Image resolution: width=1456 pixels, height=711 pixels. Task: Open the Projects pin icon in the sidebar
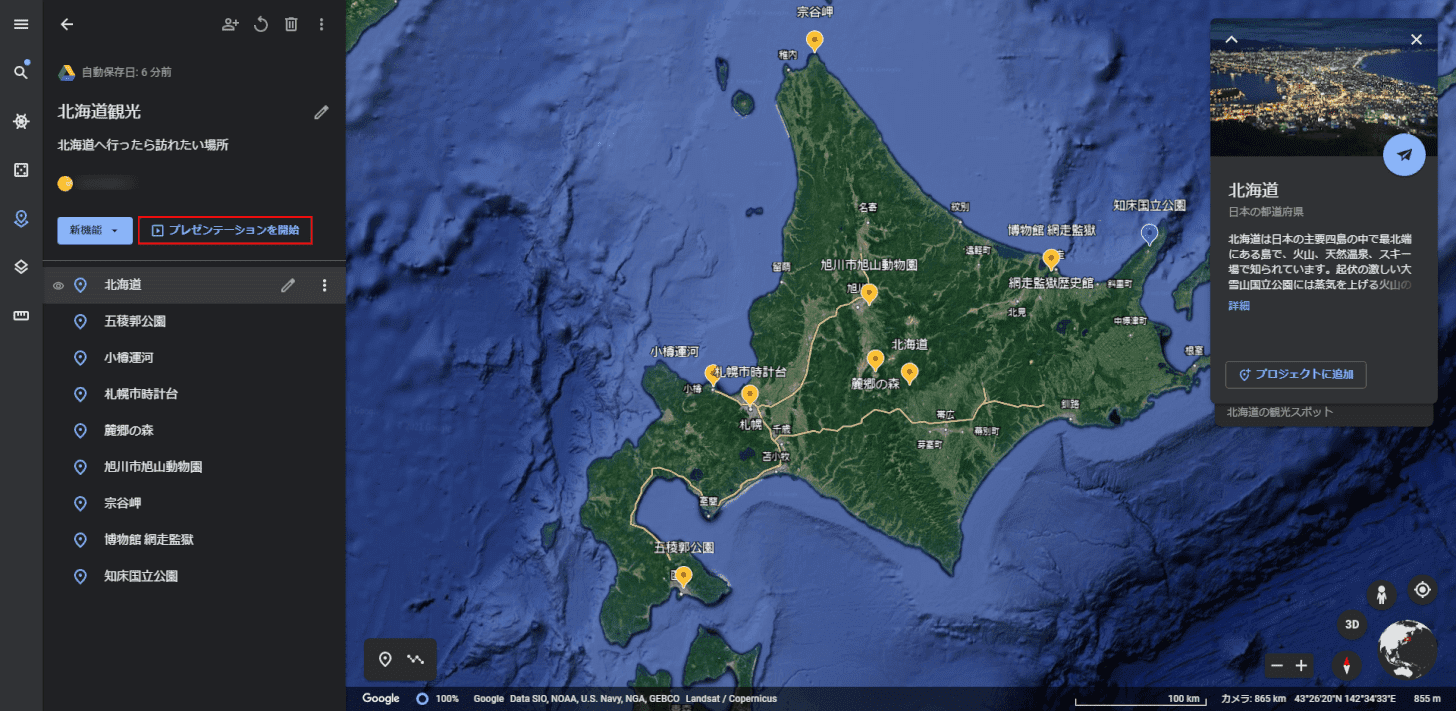tap(21, 219)
